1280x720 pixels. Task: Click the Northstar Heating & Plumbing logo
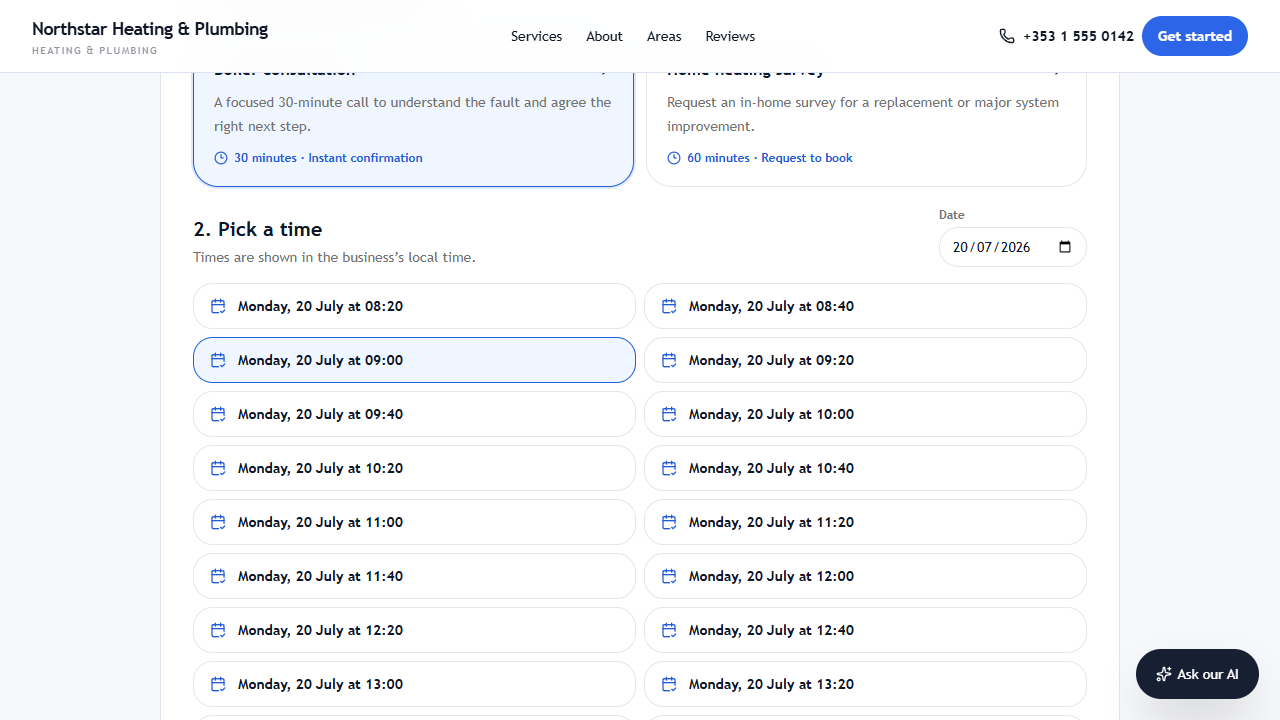tap(150, 36)
